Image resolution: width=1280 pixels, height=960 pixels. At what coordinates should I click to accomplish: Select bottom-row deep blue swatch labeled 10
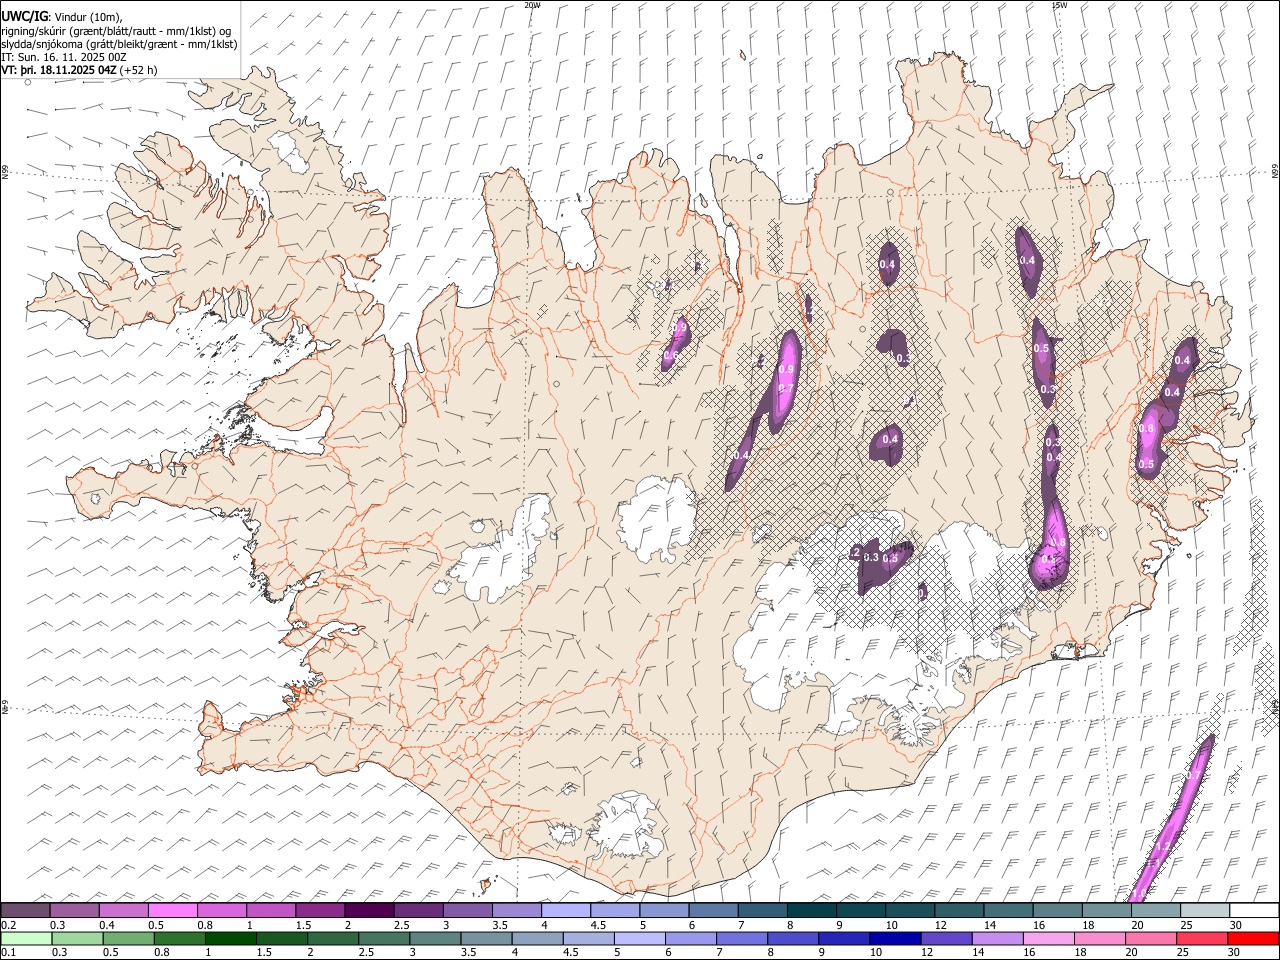point(896,938)
